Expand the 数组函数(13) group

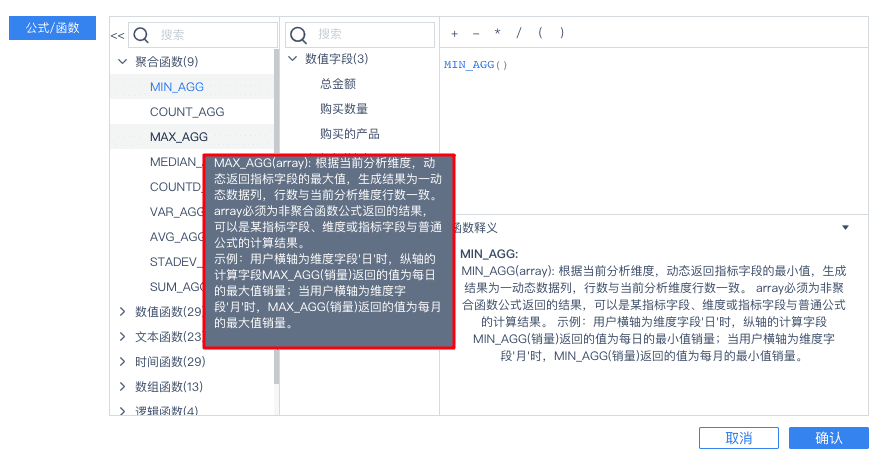(x=122, y=386)
